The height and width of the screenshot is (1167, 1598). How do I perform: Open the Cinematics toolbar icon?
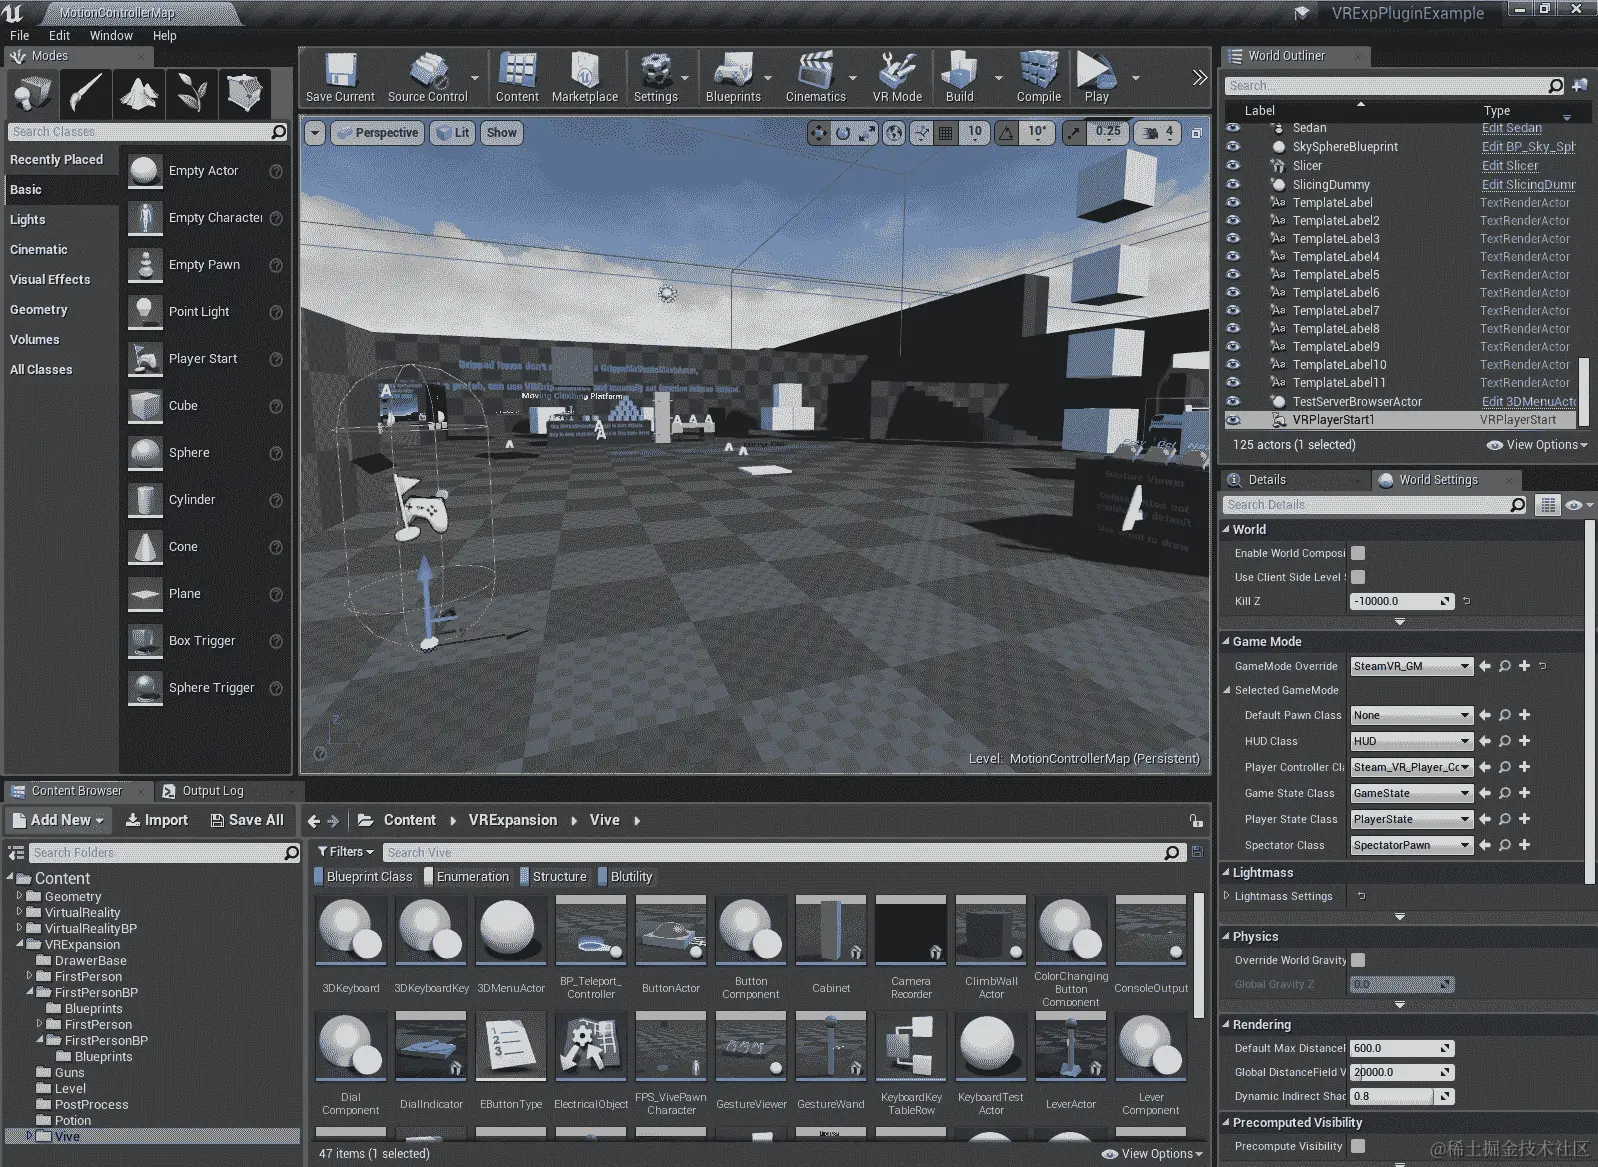[x=816, y=78]
